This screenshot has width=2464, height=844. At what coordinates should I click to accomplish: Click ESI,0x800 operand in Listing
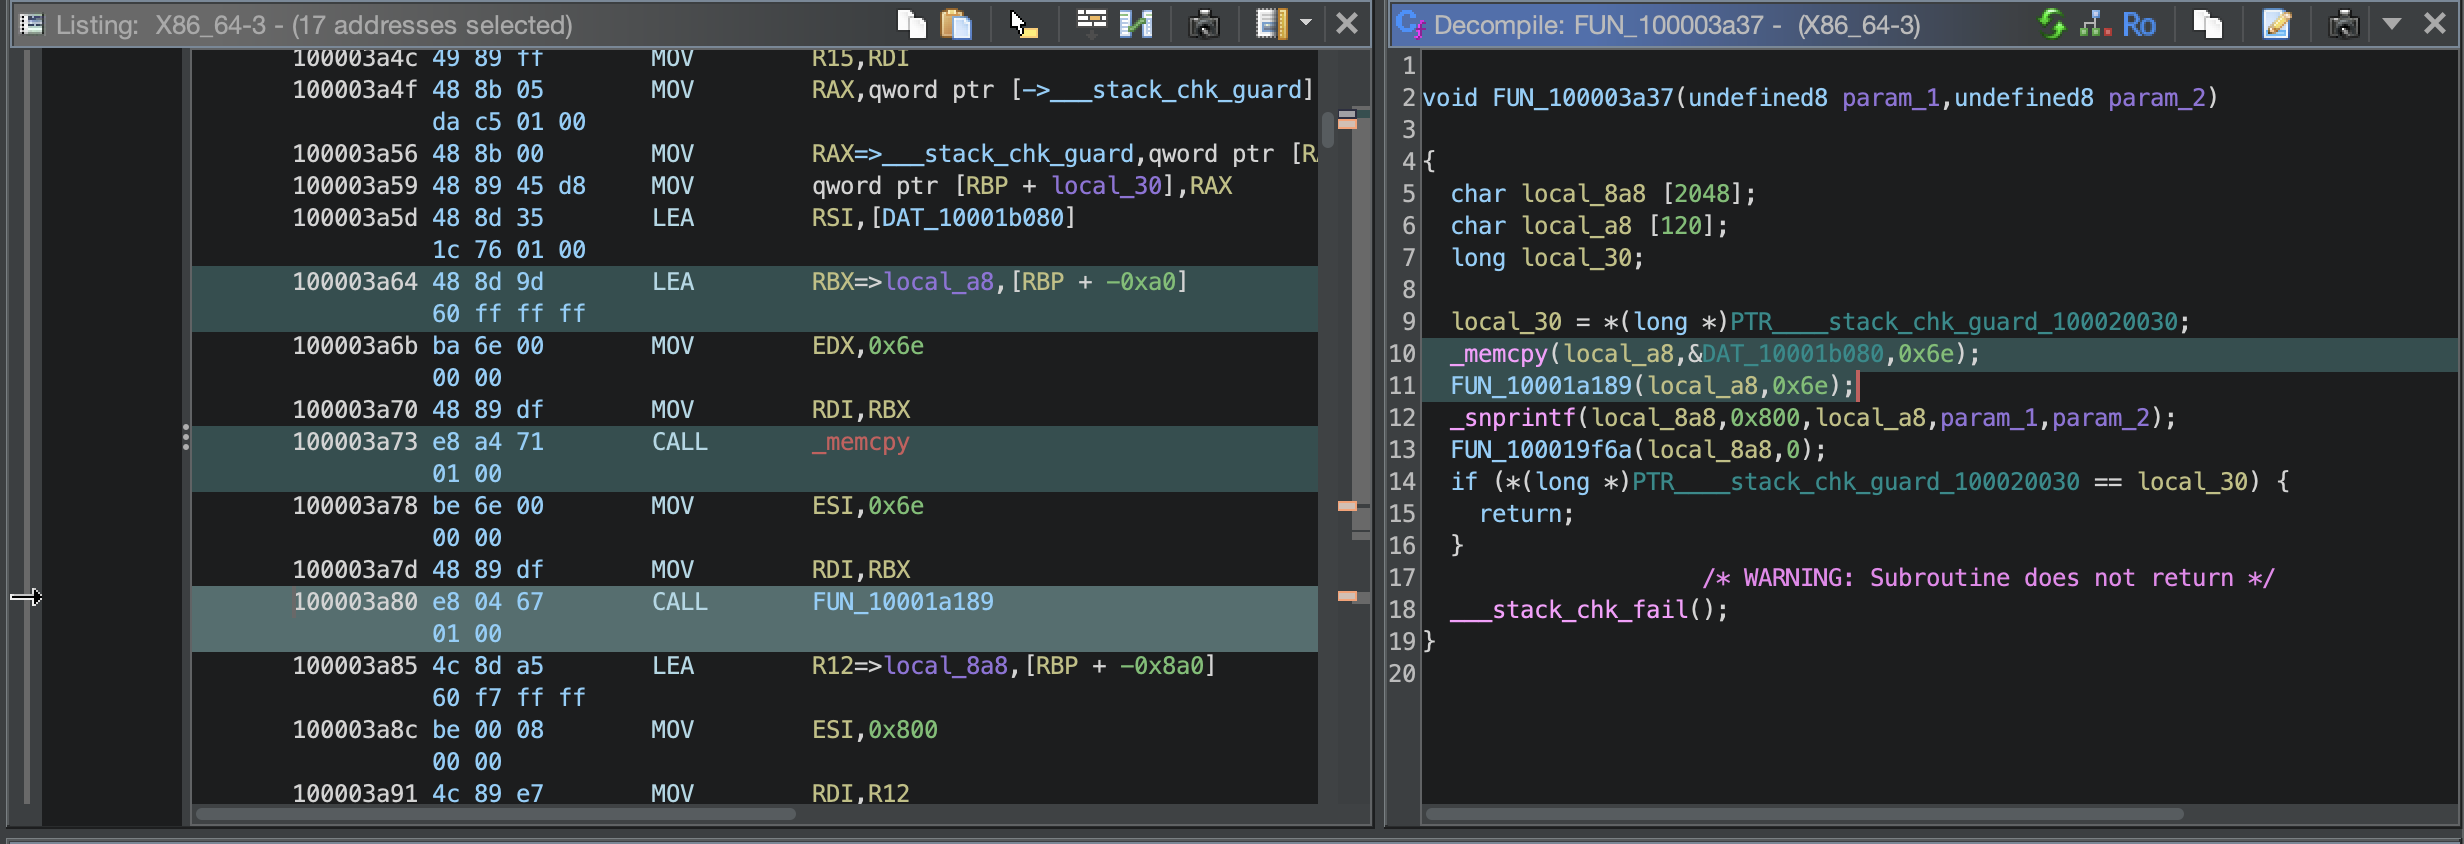point(874,730)
